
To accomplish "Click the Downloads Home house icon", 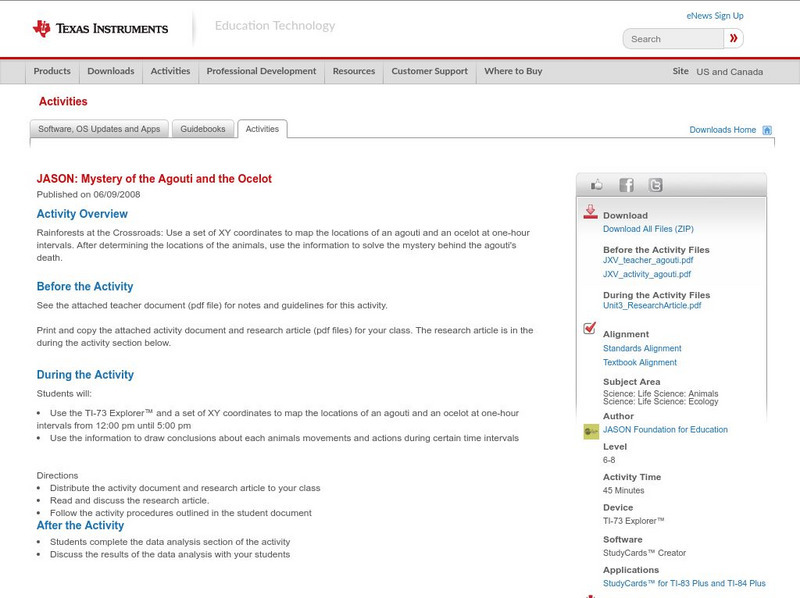I will (x=767, y=130).
